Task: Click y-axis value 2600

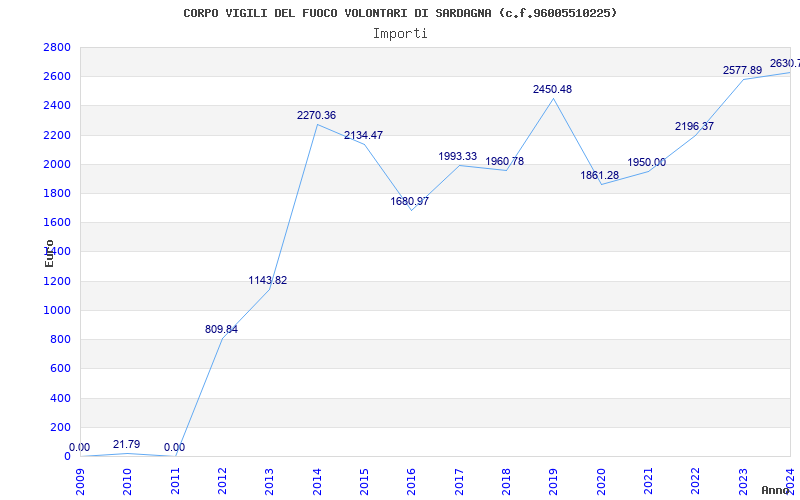Action: [x=57, y=77]
